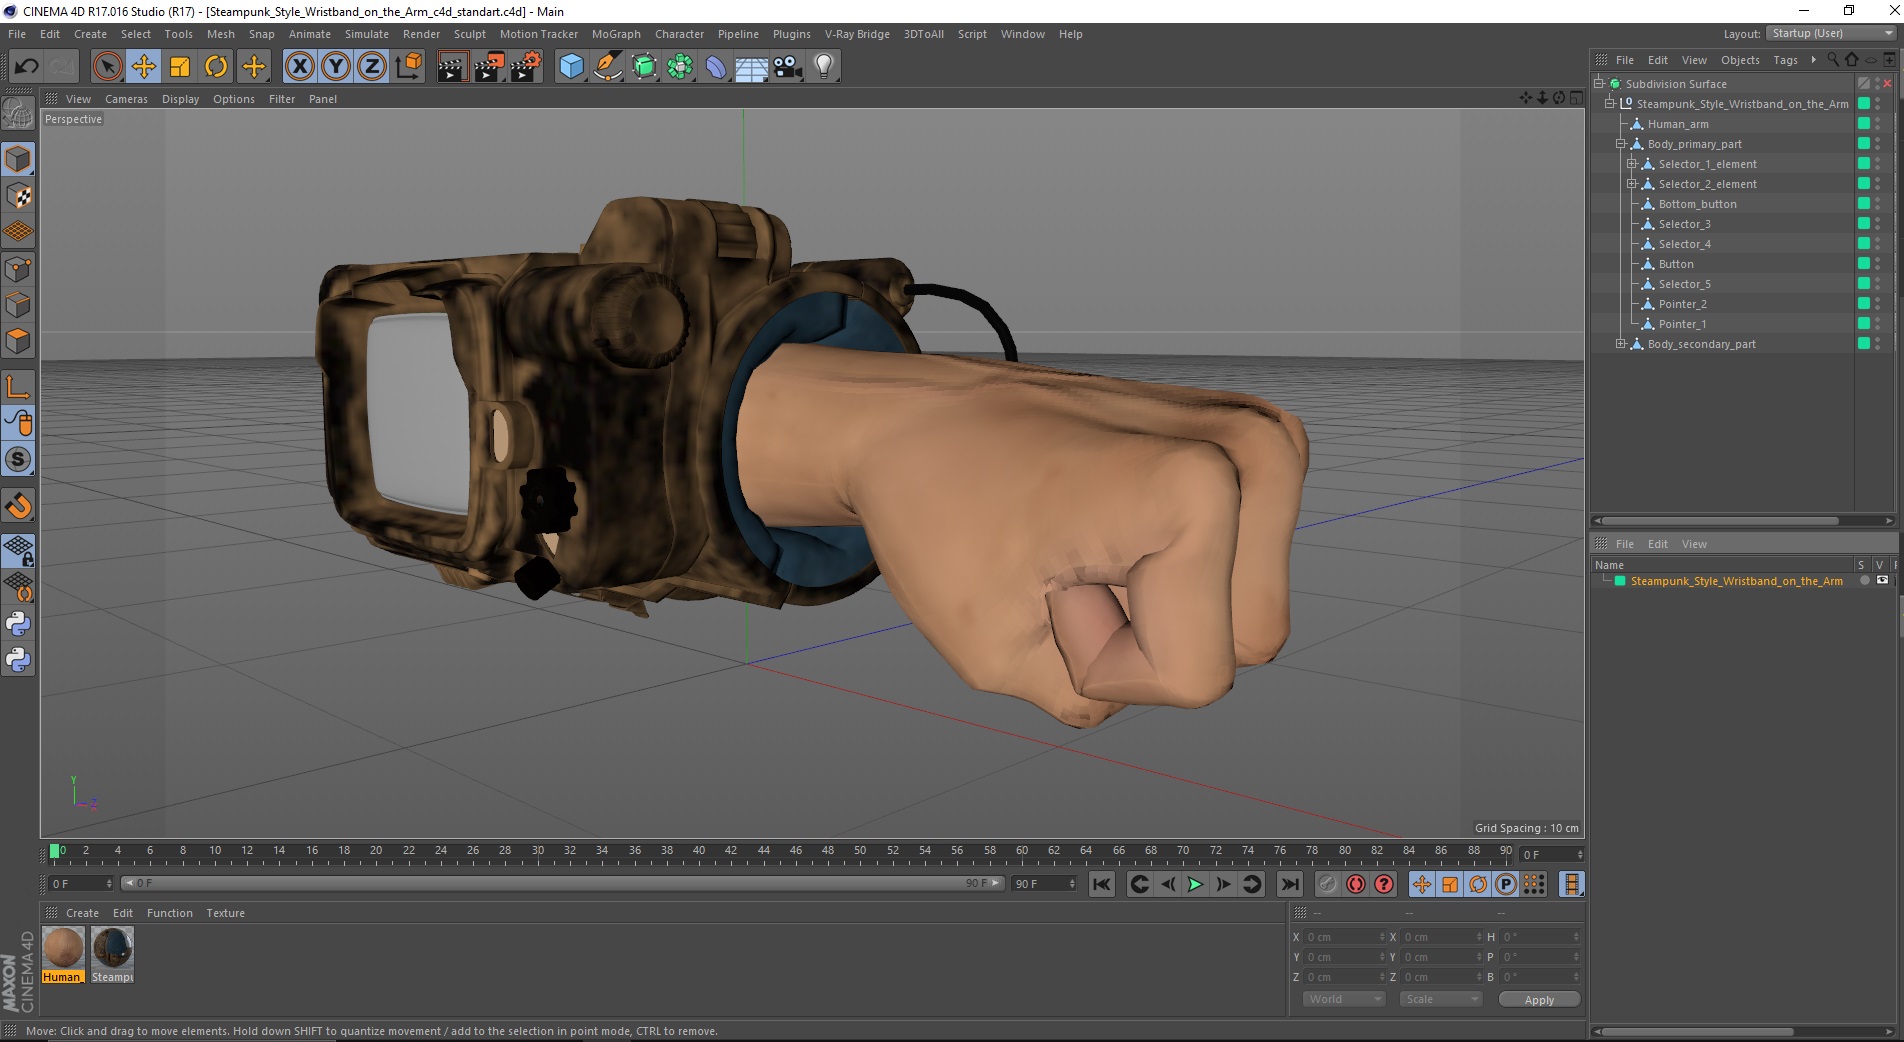This screenshot has height=1042, width=1904.
Task: Go to start of animation
Action: coord(1102,884)
